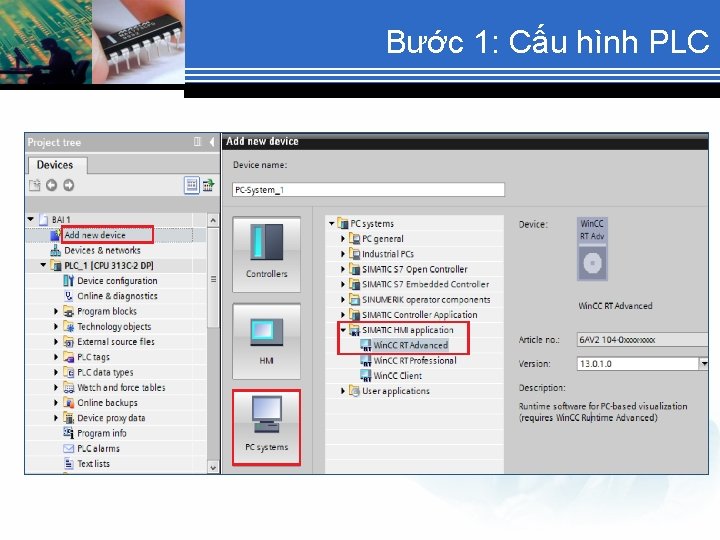720x540 pixels.
Task: Expand the User applications folder
Action: 343,391
